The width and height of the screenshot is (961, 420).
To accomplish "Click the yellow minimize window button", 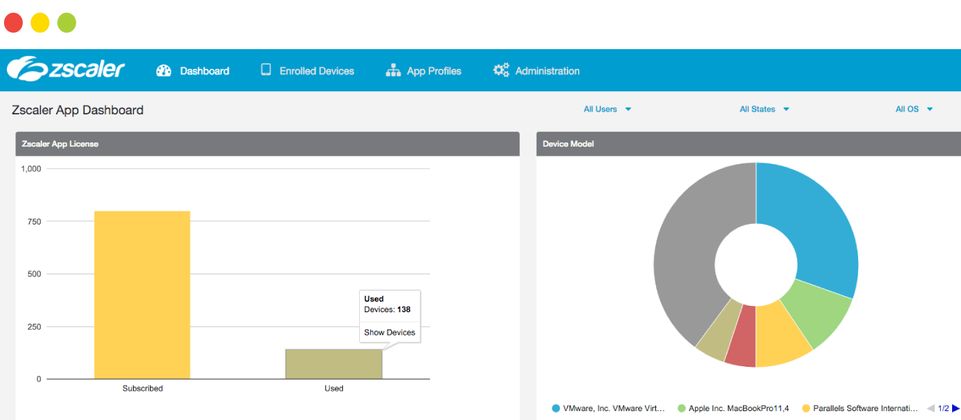I will pyautogui.click(x=40, y=23).
